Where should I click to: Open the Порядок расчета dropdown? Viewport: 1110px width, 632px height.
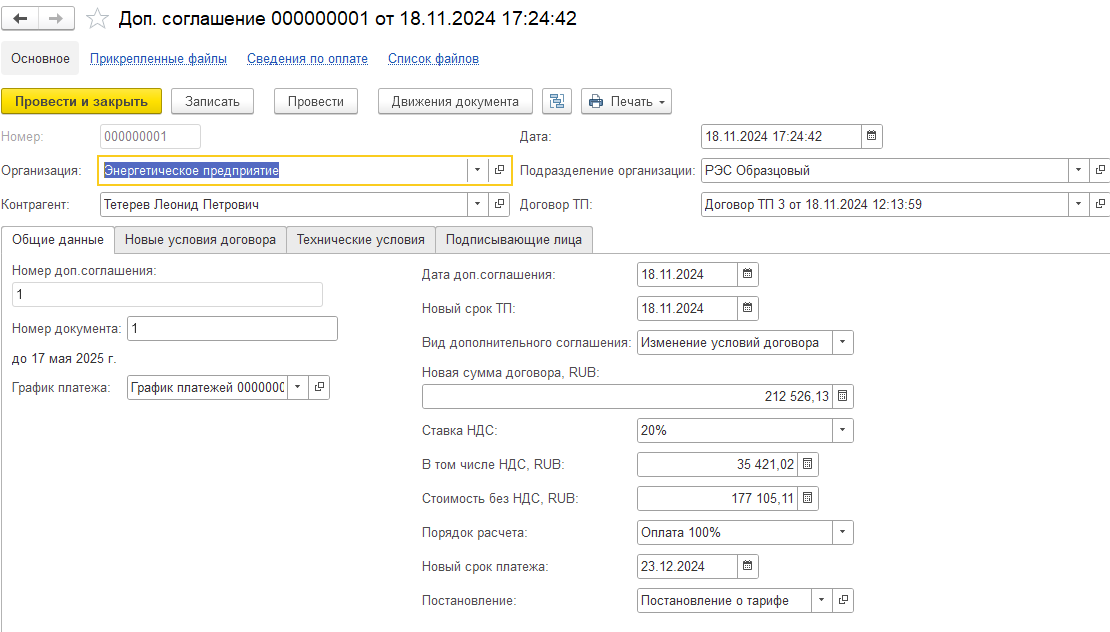click(842, 532)
